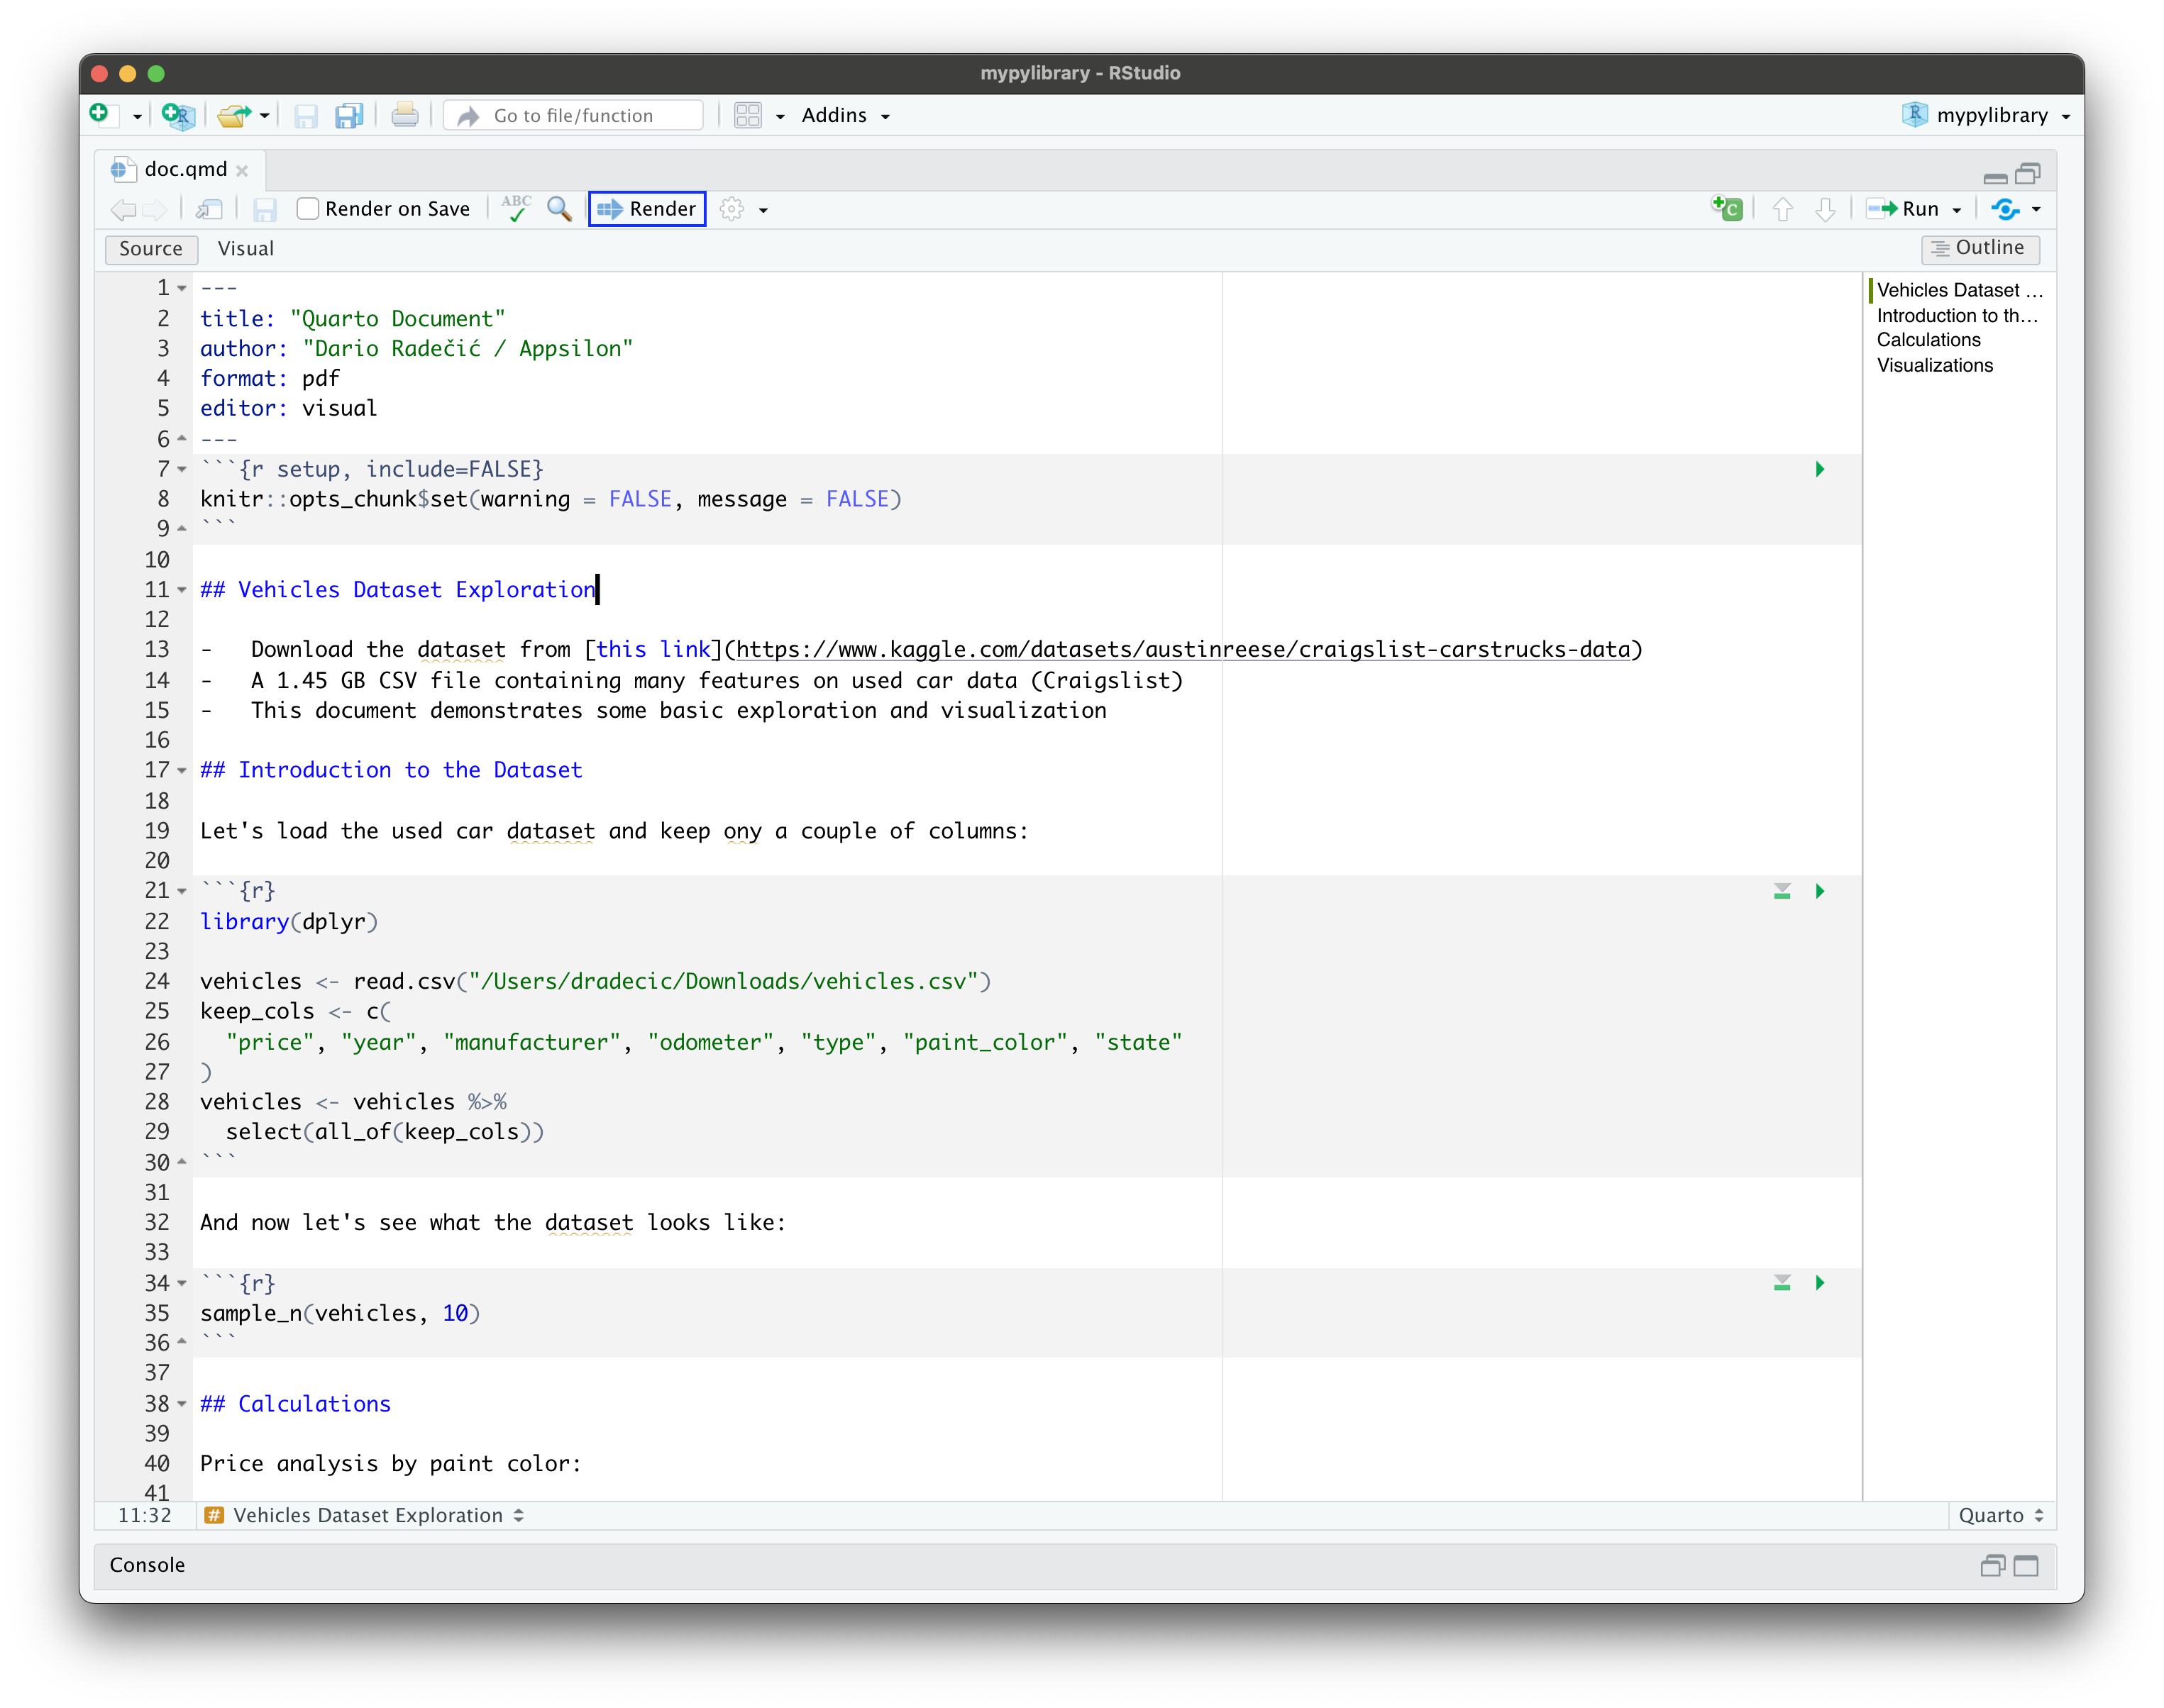
Task: Click the Kaggle dataset URL link
Action: 1183,650
